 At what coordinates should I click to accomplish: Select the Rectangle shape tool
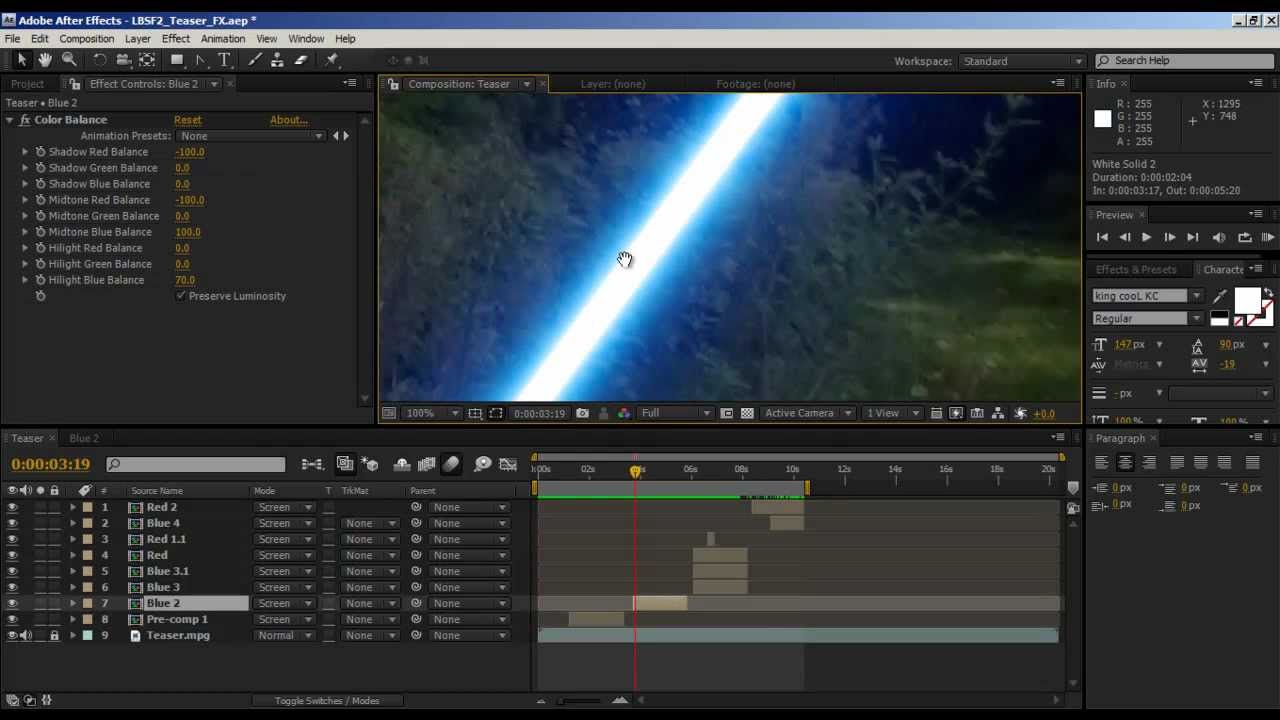pos(177,60)
